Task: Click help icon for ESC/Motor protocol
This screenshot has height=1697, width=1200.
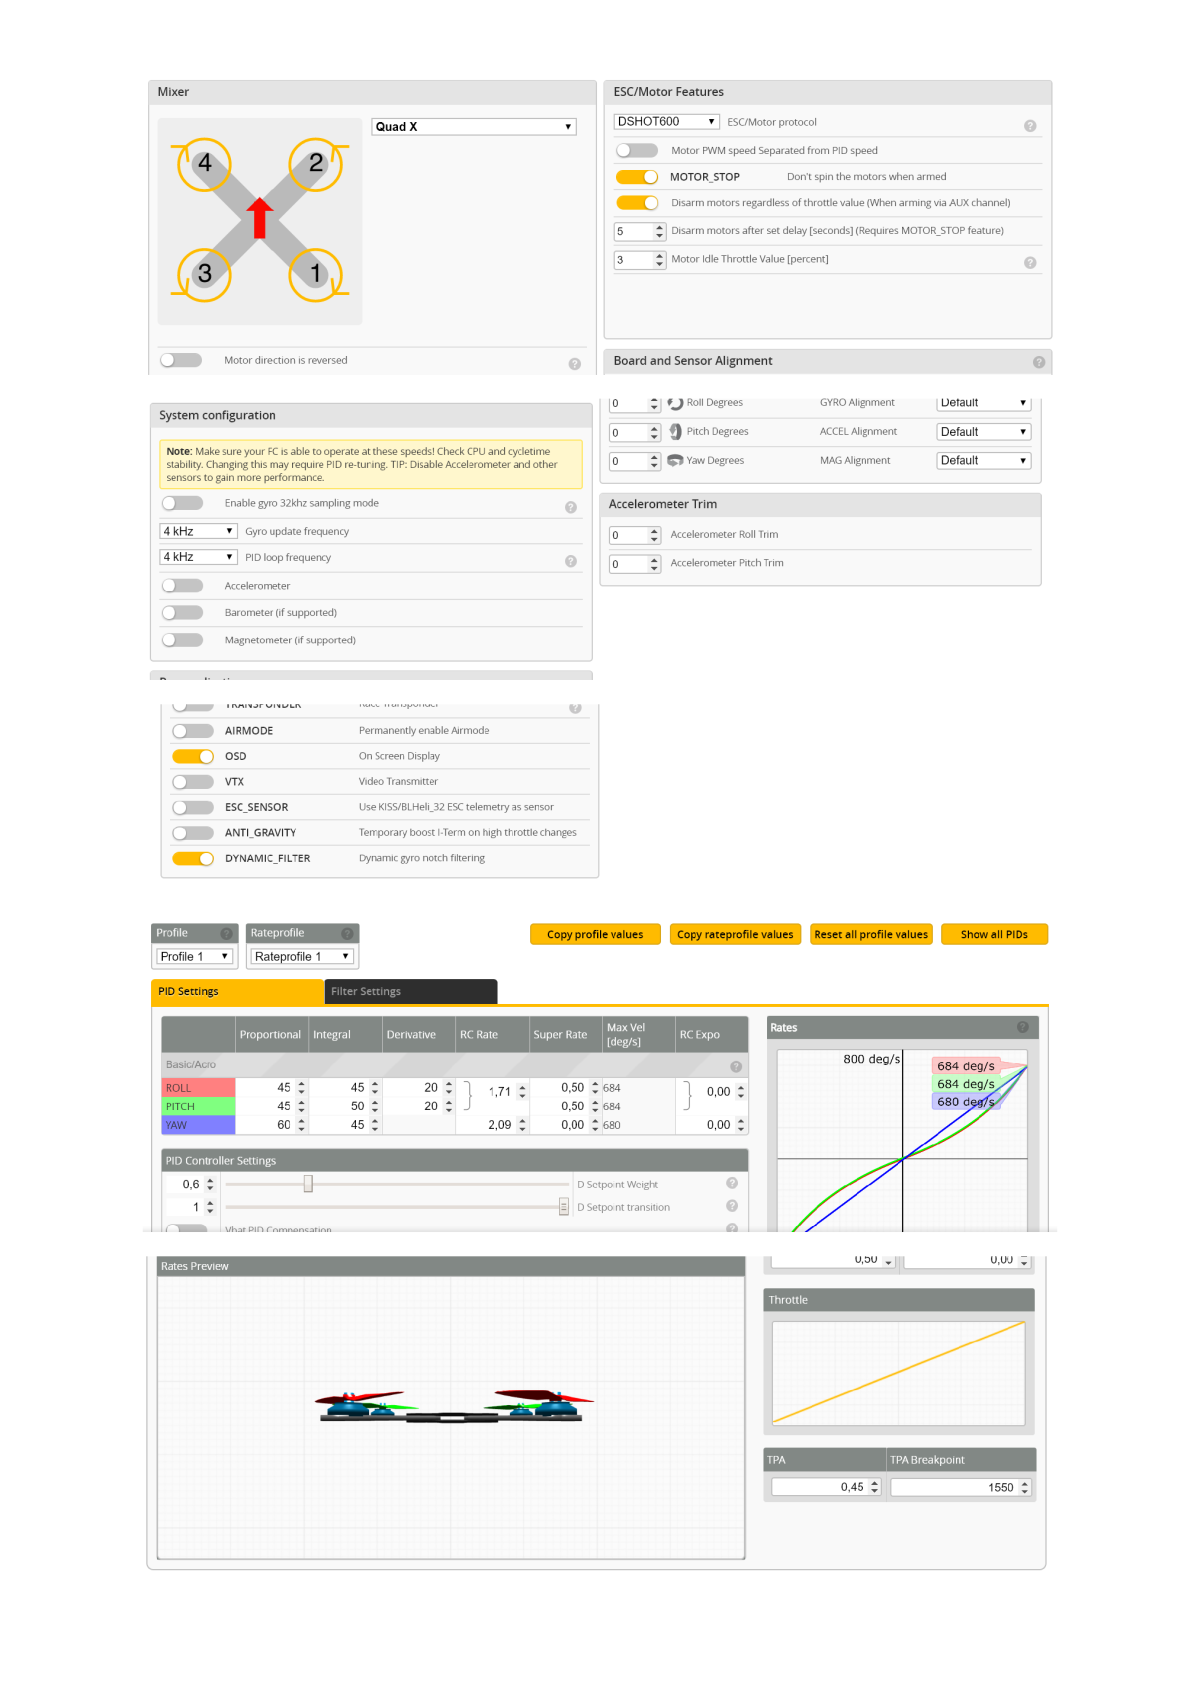Action: click(1030, 126)
